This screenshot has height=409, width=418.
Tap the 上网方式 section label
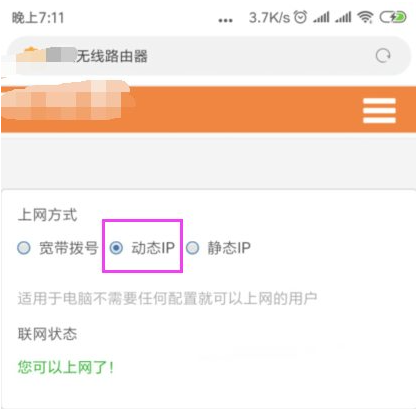47,215
